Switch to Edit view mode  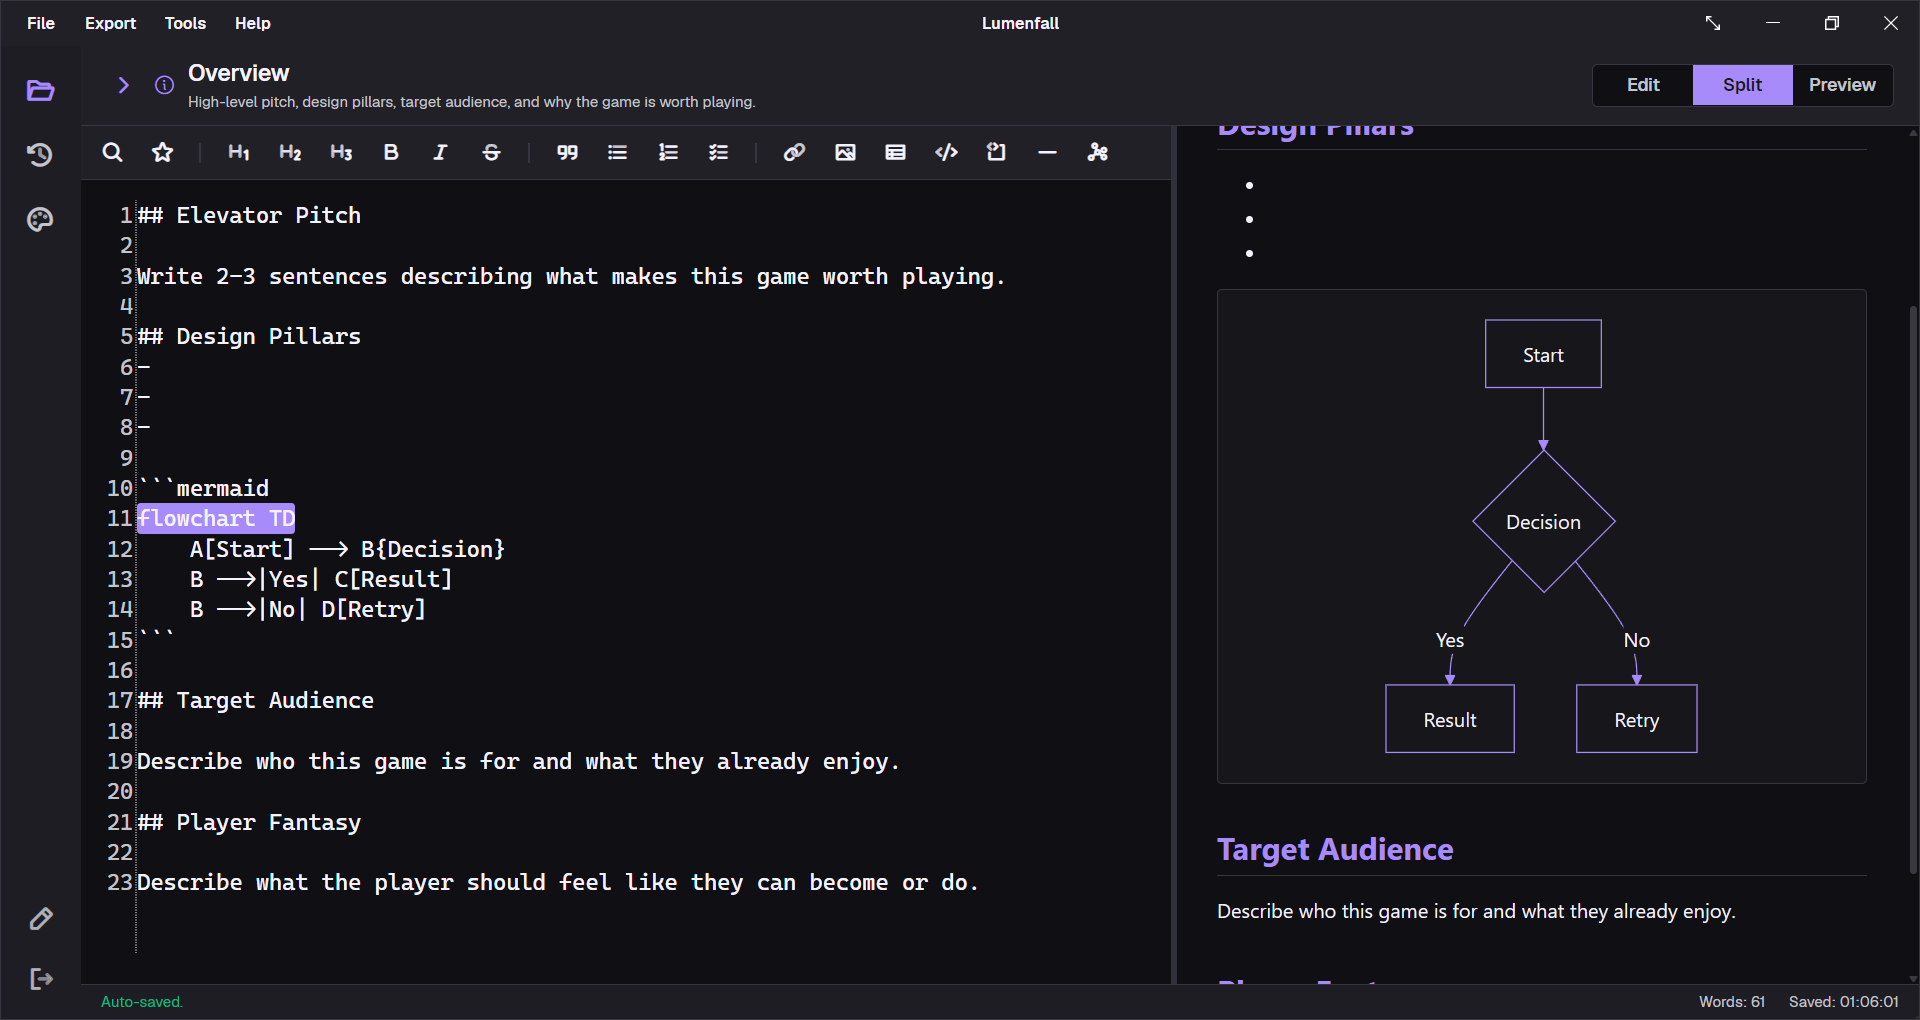tap(1643, 85)
